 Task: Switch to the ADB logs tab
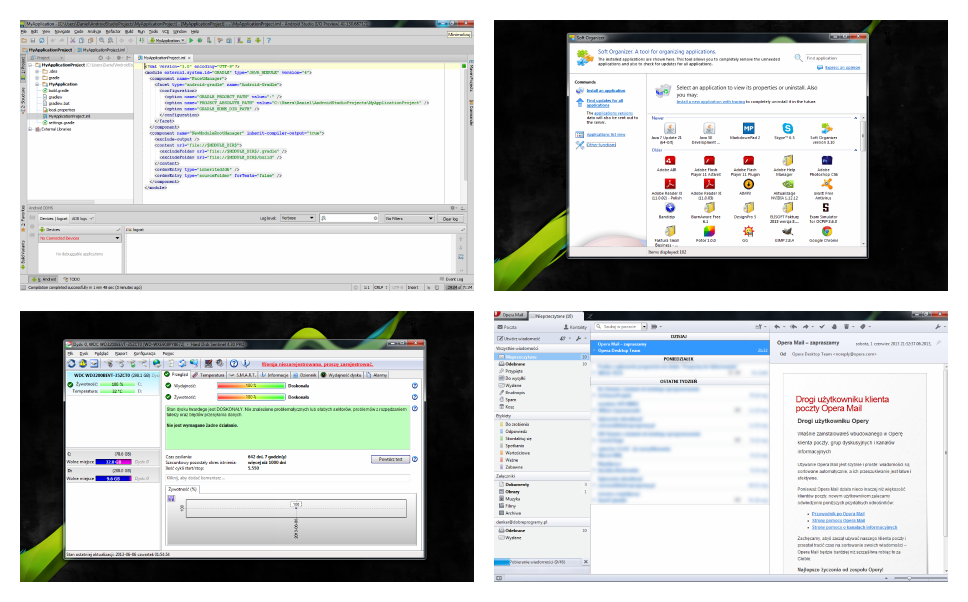pyautogui.click(x=82, y=218)
